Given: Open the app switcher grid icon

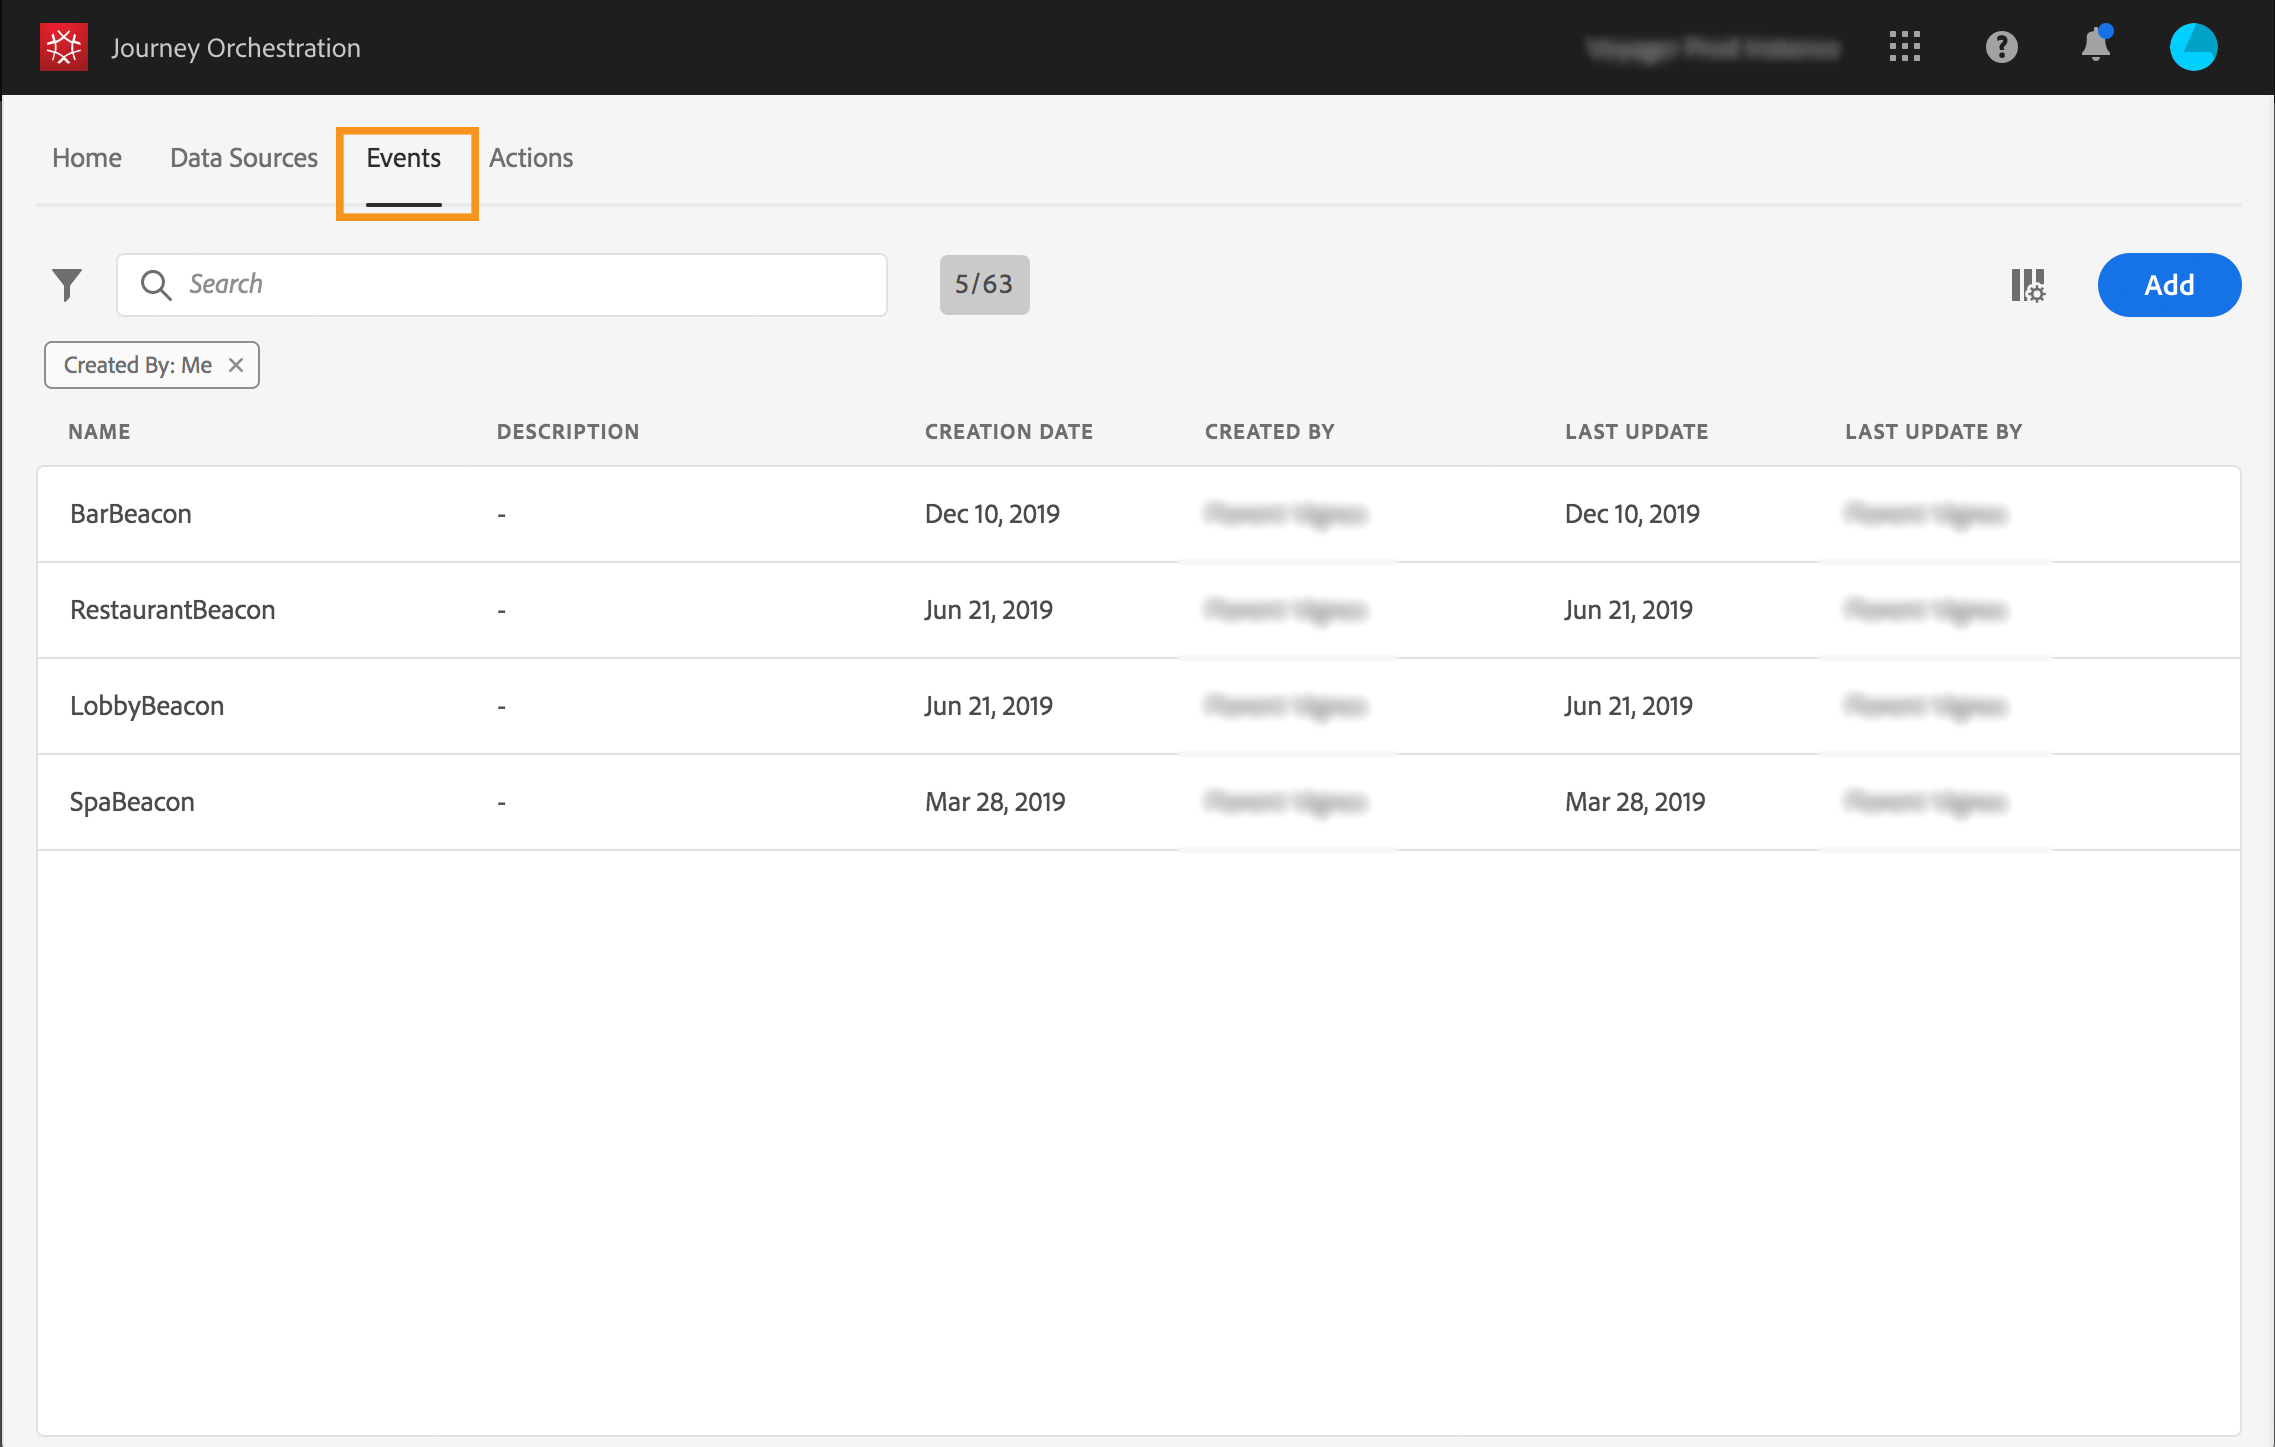Looking at the screenshot, I should pos(1904,47).
